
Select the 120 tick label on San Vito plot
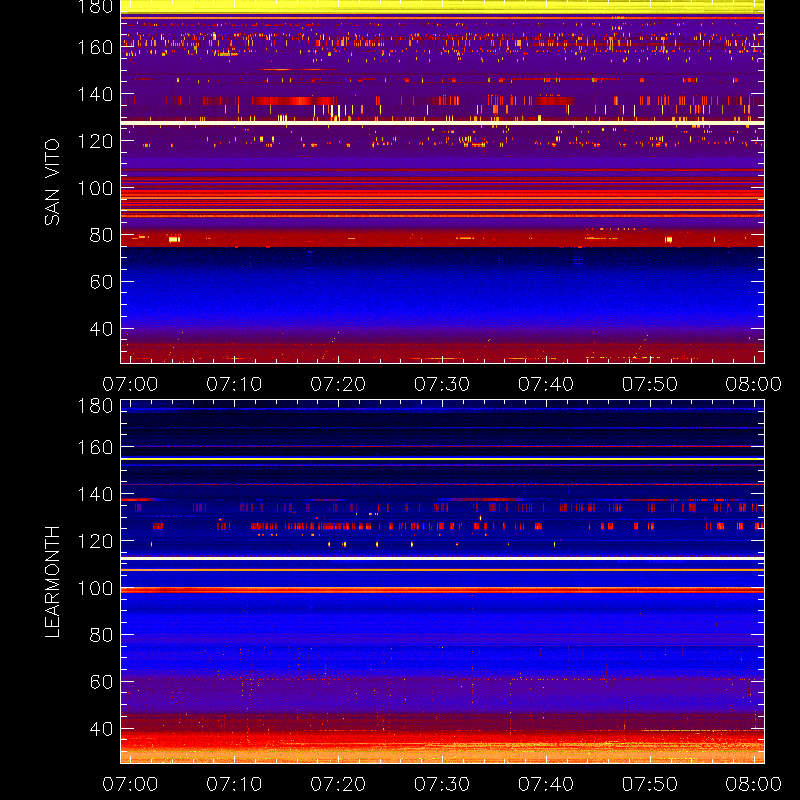tap(95, 141)
